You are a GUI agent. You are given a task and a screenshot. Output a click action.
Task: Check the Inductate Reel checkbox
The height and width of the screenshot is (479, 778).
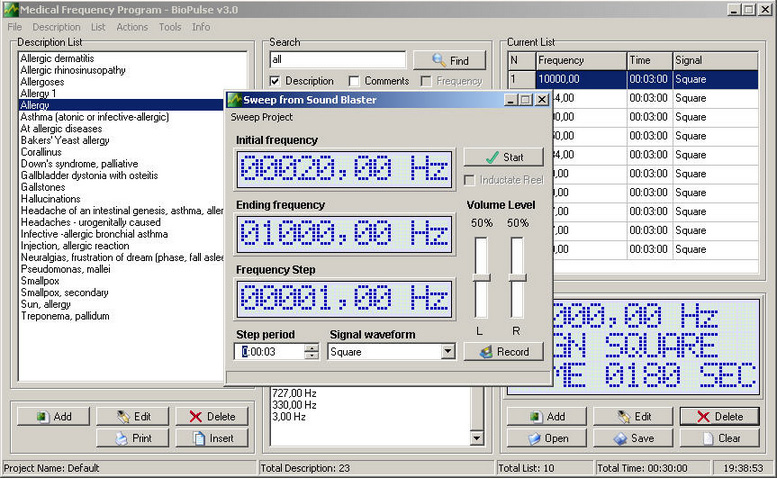(x=471, y=180)
